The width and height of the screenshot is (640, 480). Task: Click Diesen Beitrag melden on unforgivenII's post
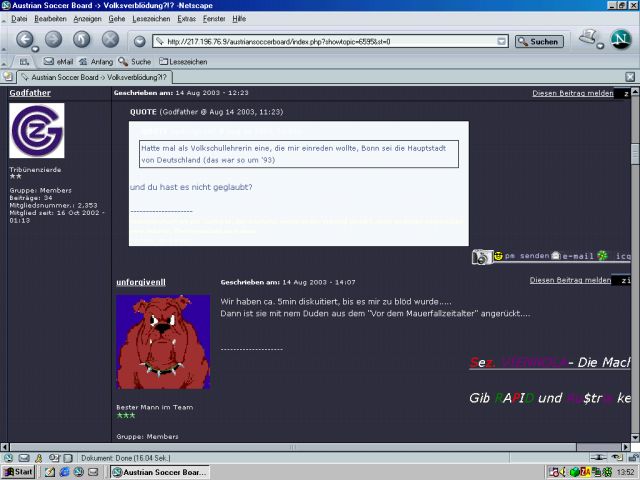pos(570,280)
